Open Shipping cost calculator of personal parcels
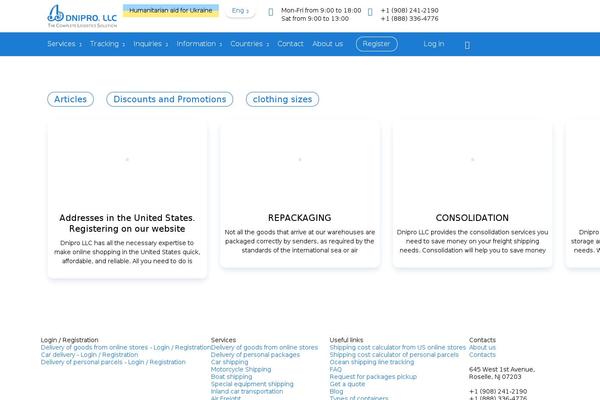This screenshot has height=400, width=600. (394, 355)
